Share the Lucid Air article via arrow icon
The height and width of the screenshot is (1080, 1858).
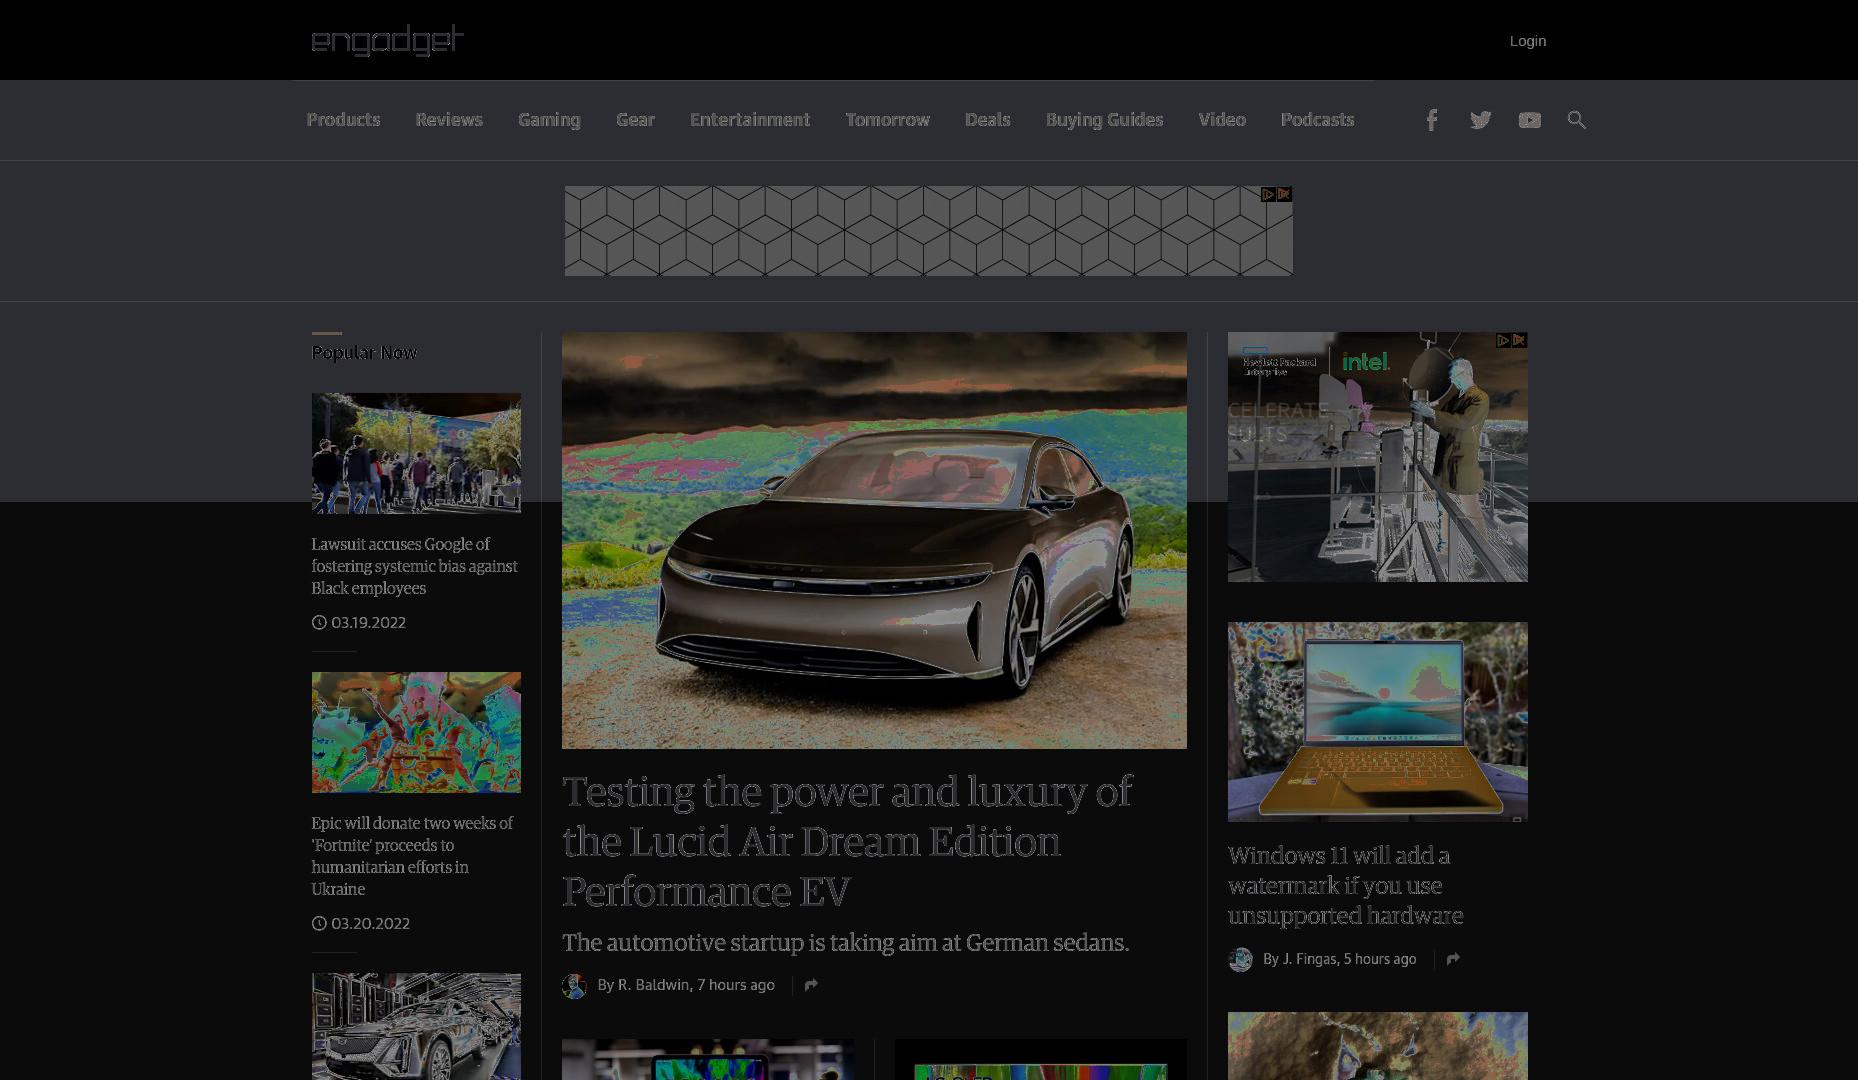[811, 985]
